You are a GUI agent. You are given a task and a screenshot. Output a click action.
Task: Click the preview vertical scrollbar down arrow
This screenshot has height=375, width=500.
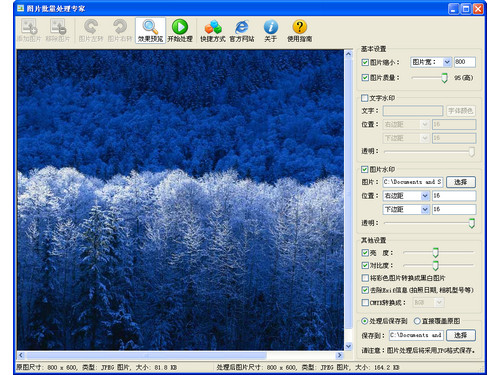pyautogui.click(x=349, y=346)
